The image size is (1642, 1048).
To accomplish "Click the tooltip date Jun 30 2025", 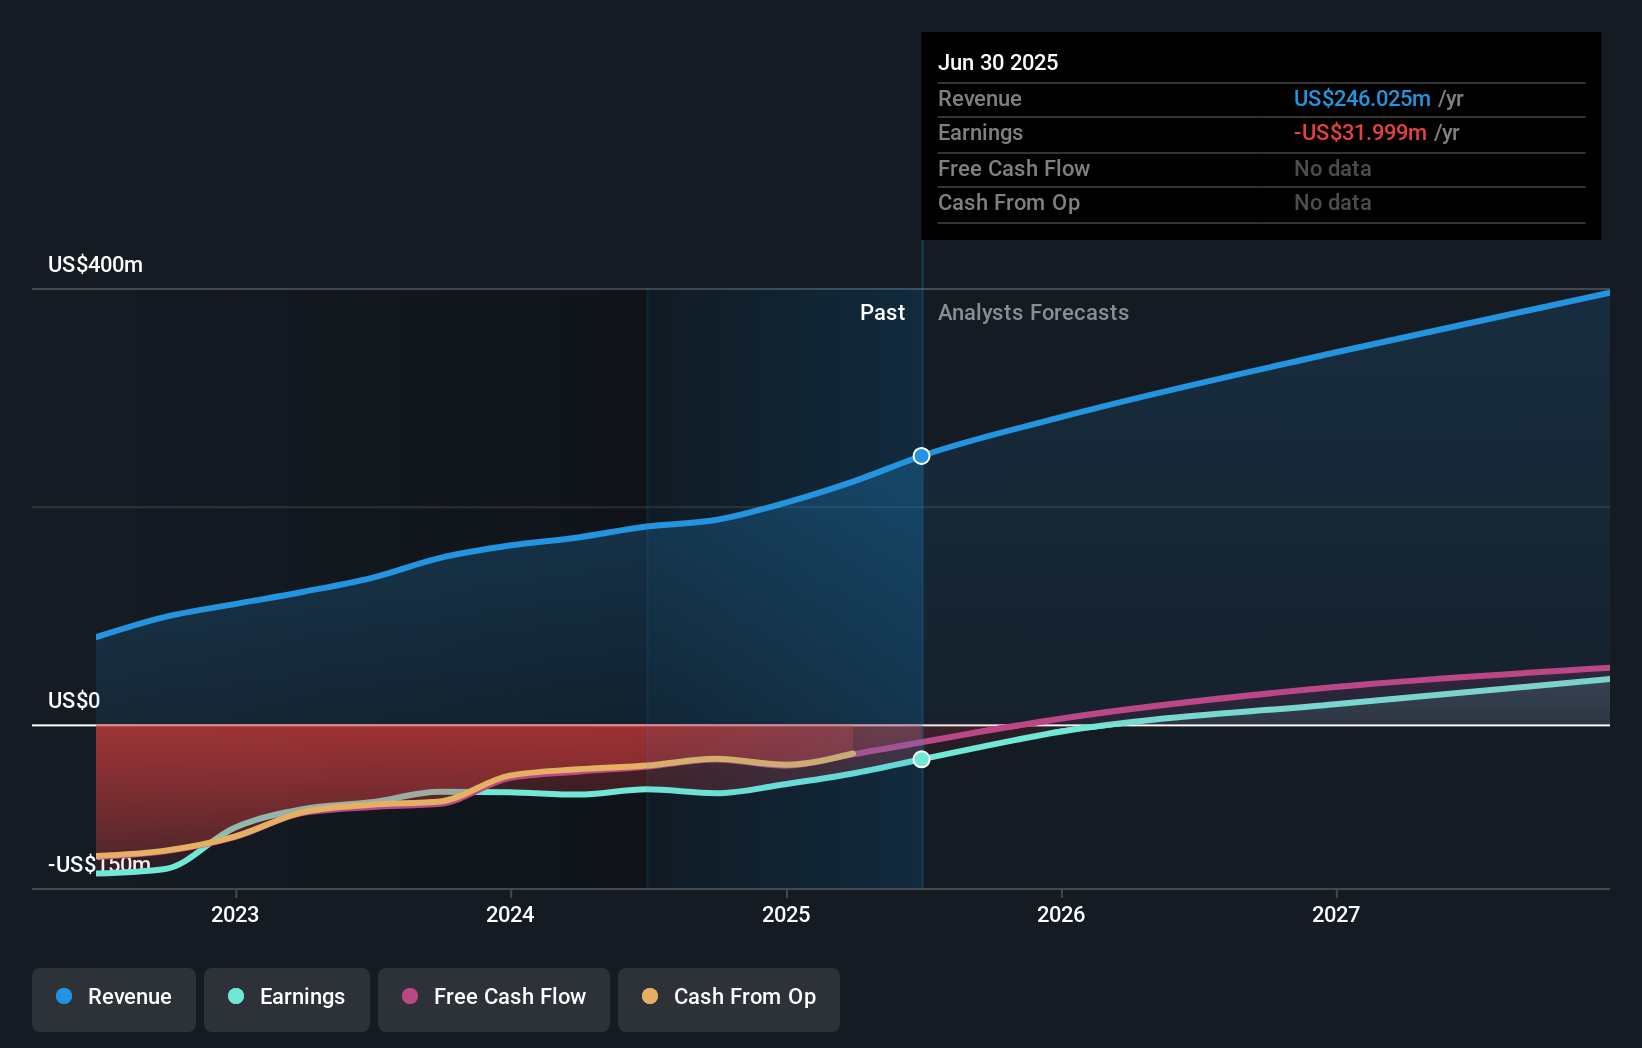I will [998, 62].
